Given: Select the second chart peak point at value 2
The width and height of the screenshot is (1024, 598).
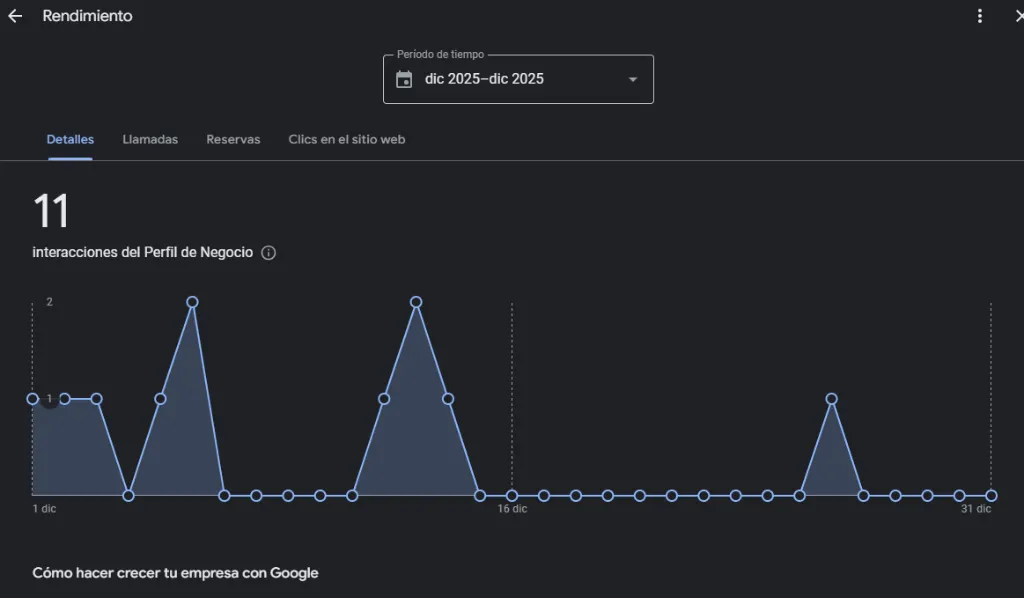Looking at the screenshot, I should point(416,302).
